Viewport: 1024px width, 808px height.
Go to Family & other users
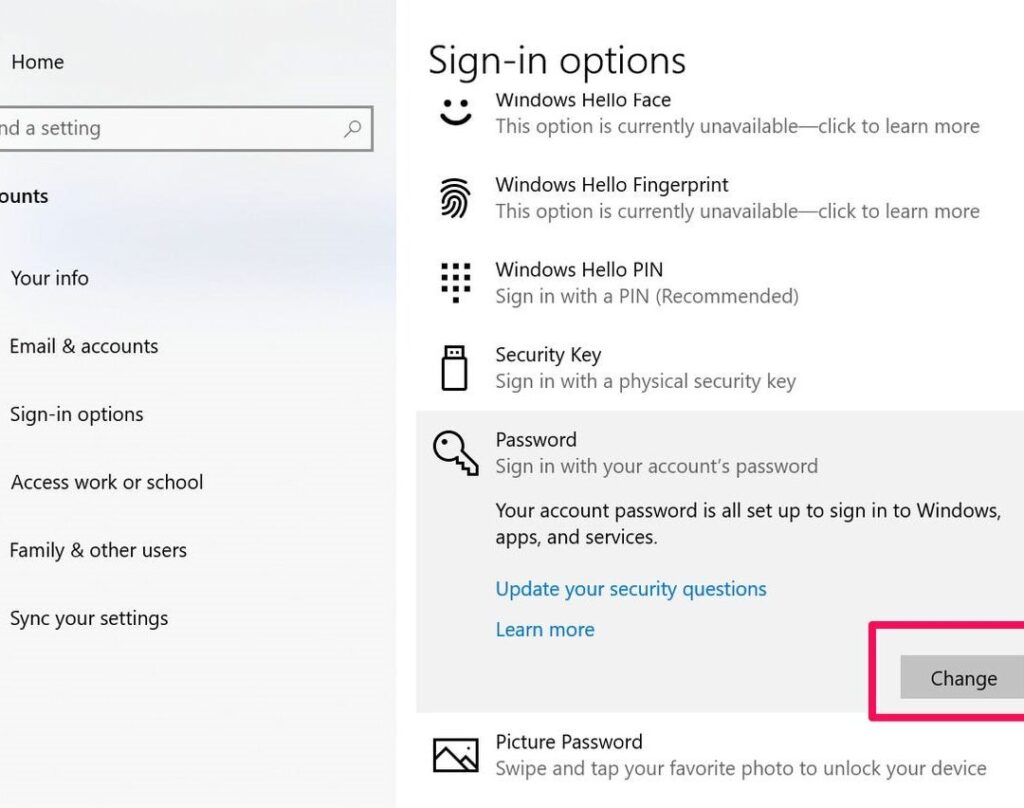tap(98, 550)
